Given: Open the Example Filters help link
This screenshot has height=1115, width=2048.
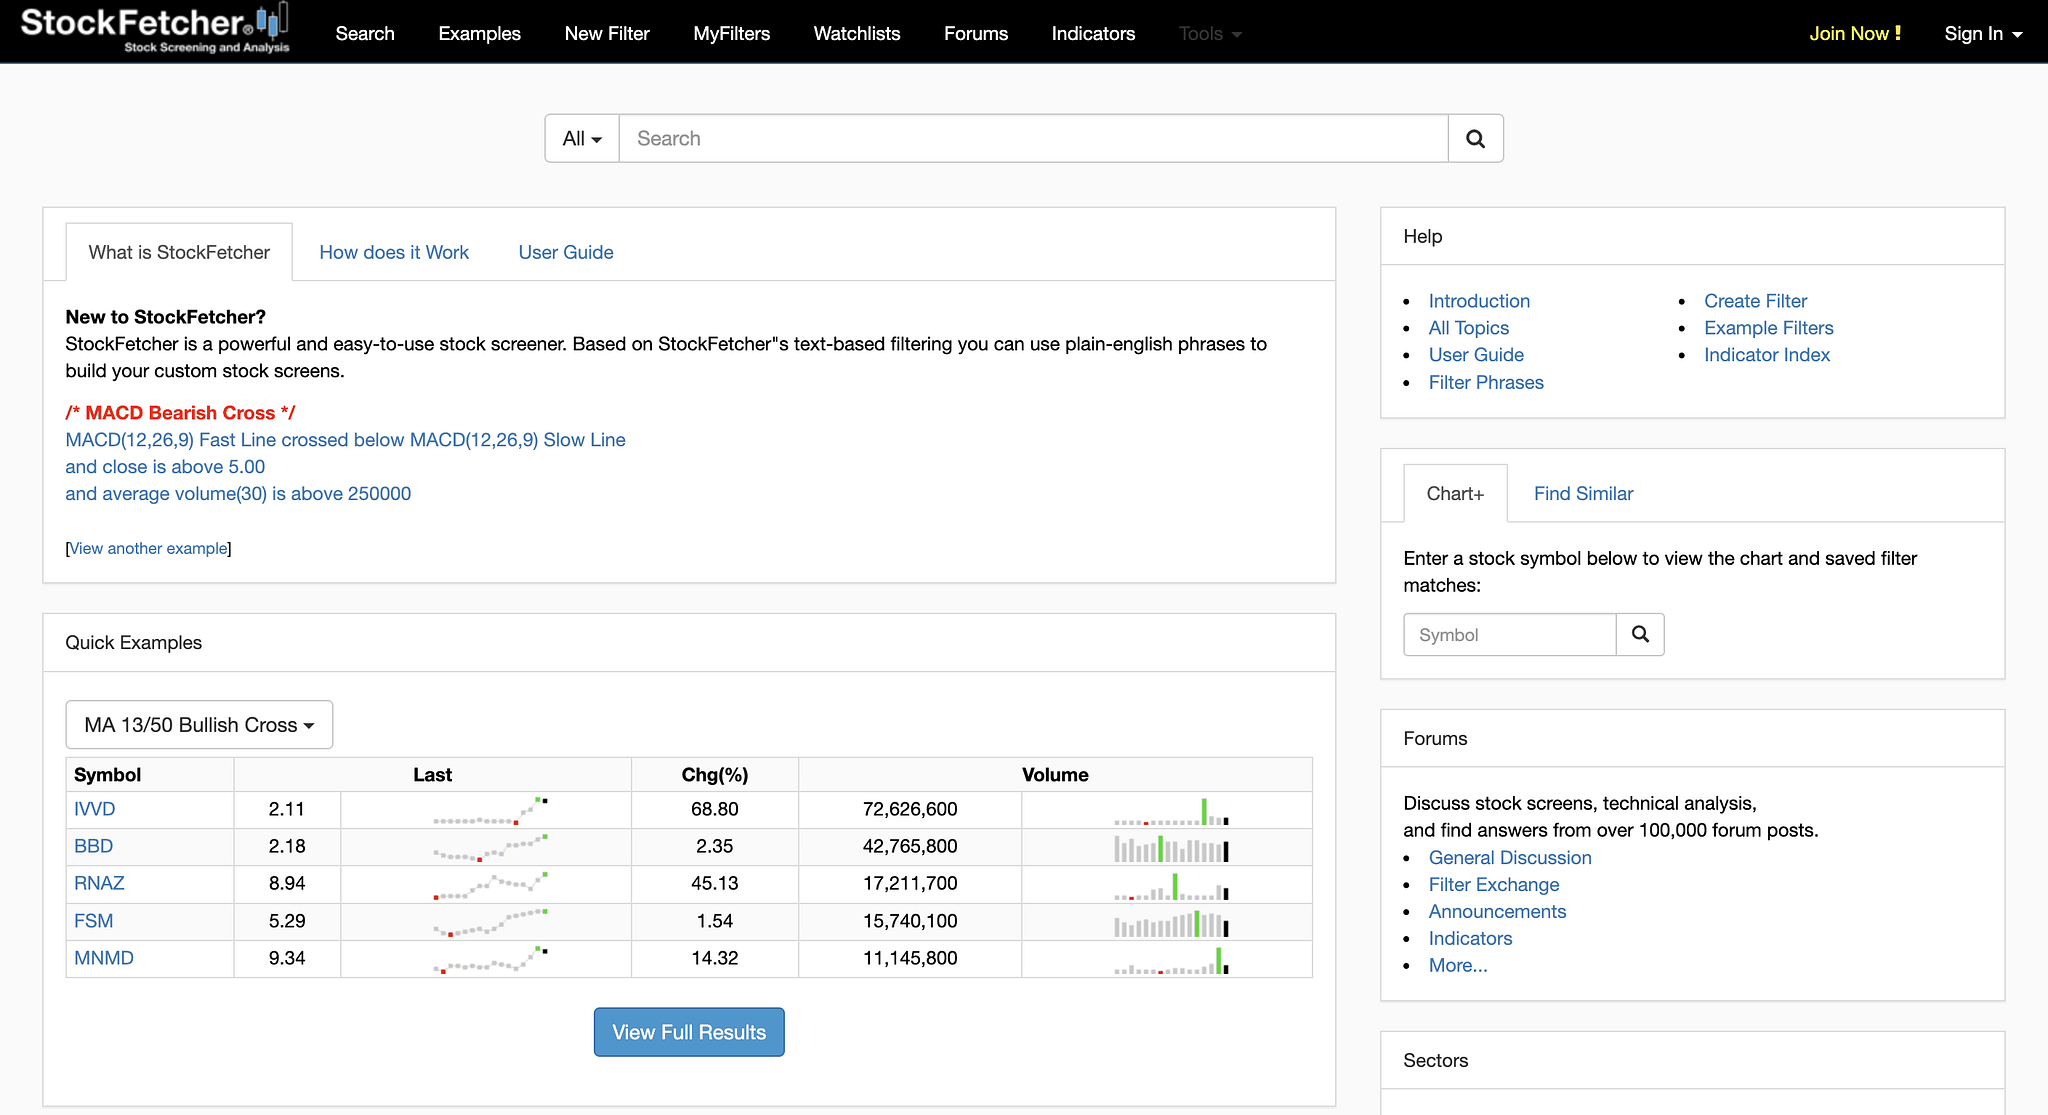Looking at the screenshot, I should click(1768, 327).
